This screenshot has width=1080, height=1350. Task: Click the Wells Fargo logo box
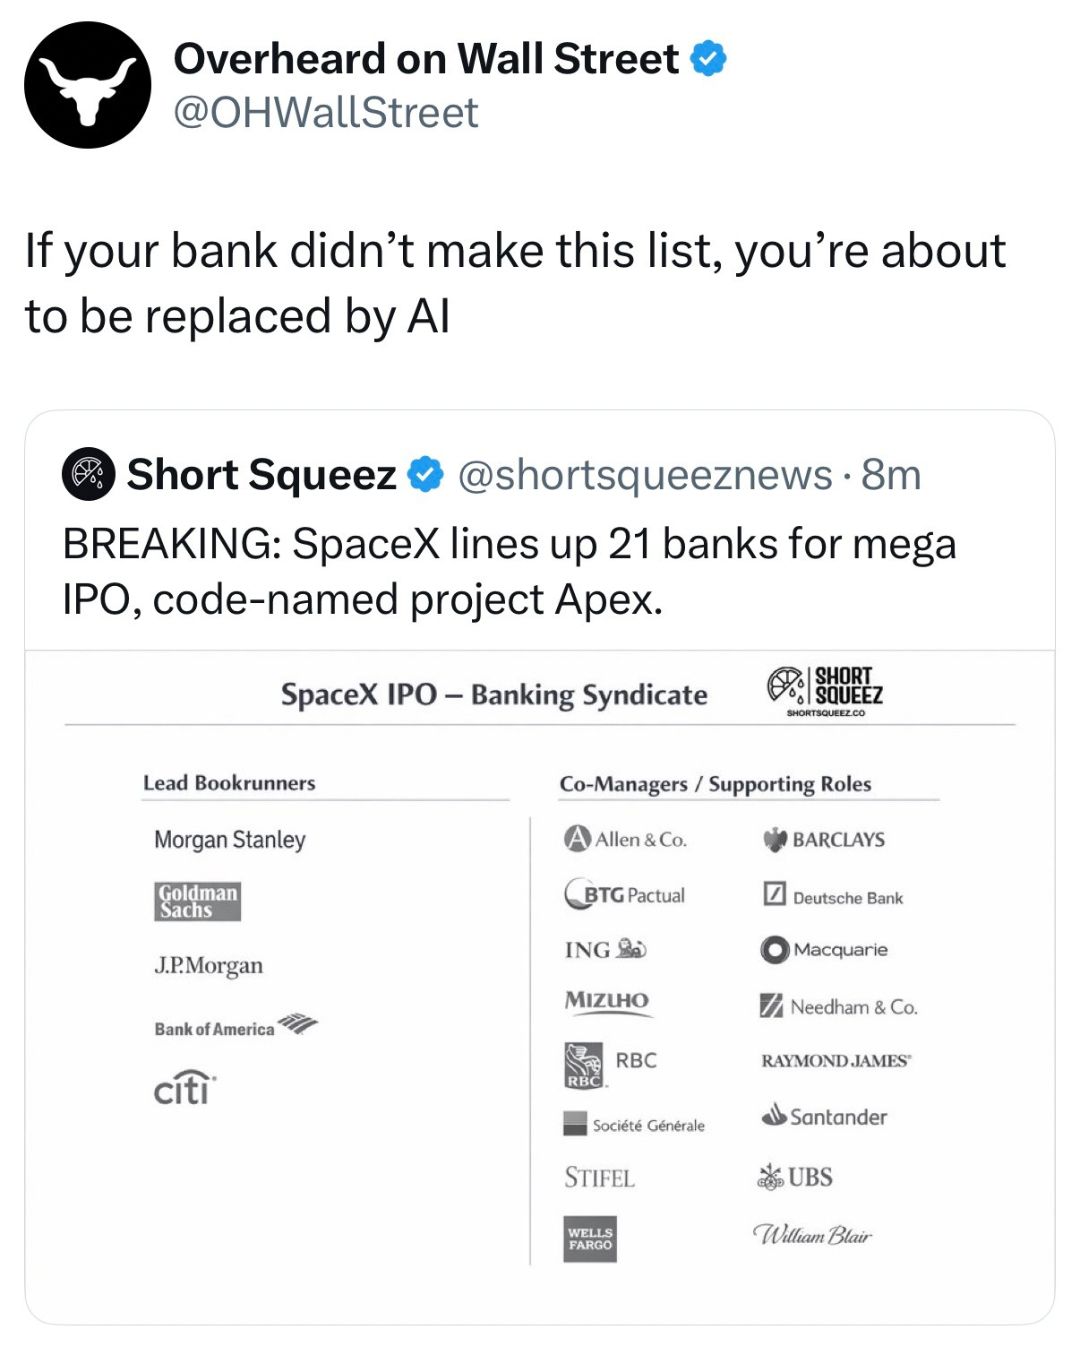tap(590, 1239)
